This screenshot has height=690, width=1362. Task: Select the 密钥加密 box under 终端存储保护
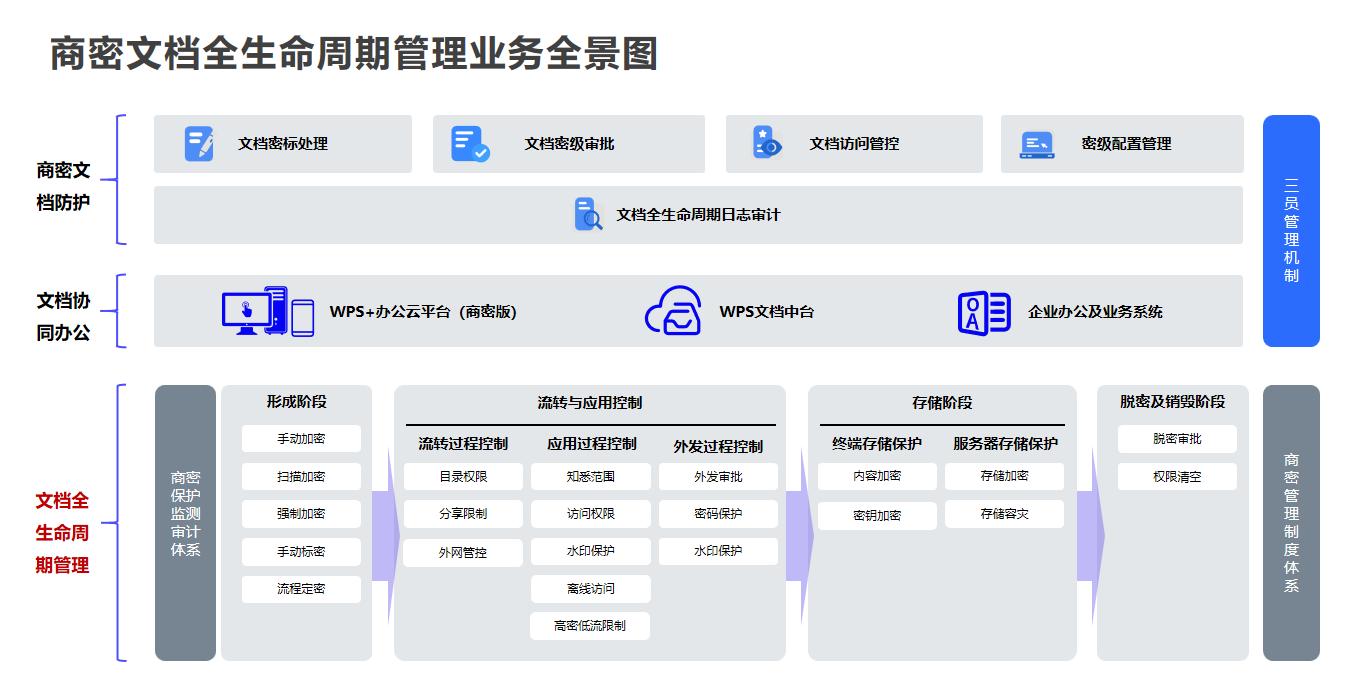pos(877,516)
